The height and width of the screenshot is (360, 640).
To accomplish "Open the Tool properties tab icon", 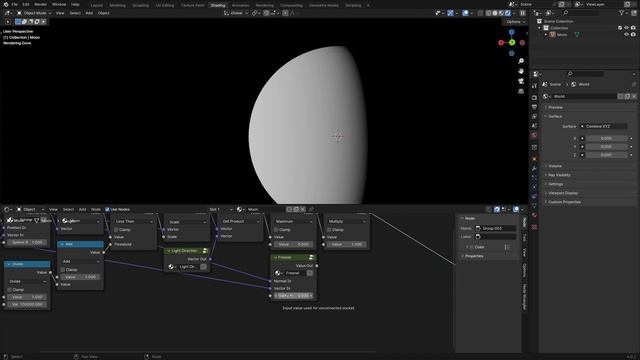I will click(534, 86).
